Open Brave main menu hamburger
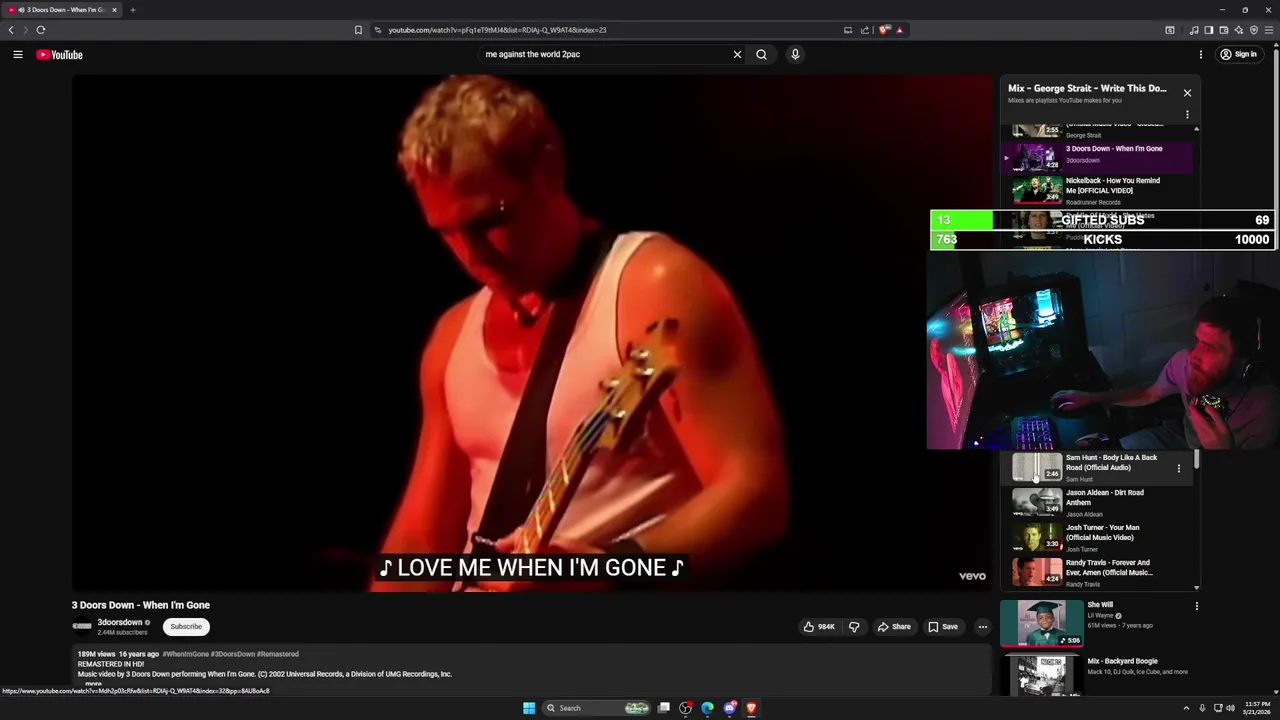This screenshot has height=720, width=1280. (1269, 30)
